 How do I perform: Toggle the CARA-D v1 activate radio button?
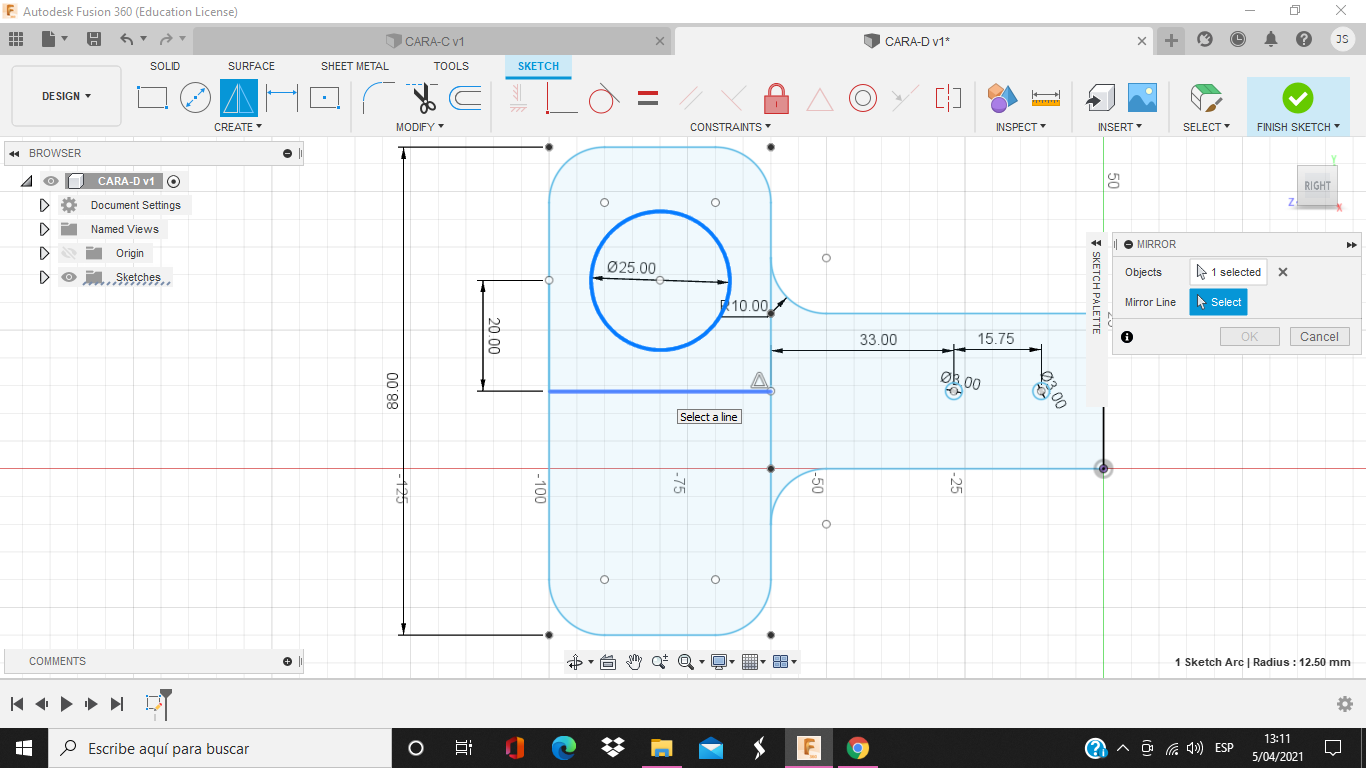click(174, 181)
